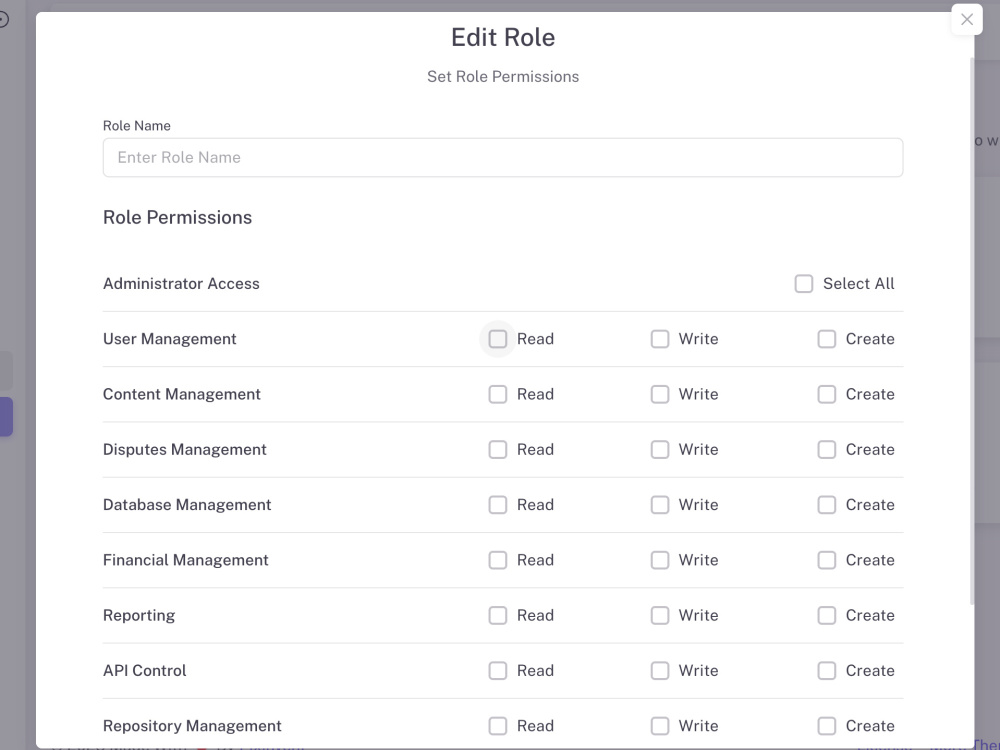Select Read for Financial Management

(497, 560)
